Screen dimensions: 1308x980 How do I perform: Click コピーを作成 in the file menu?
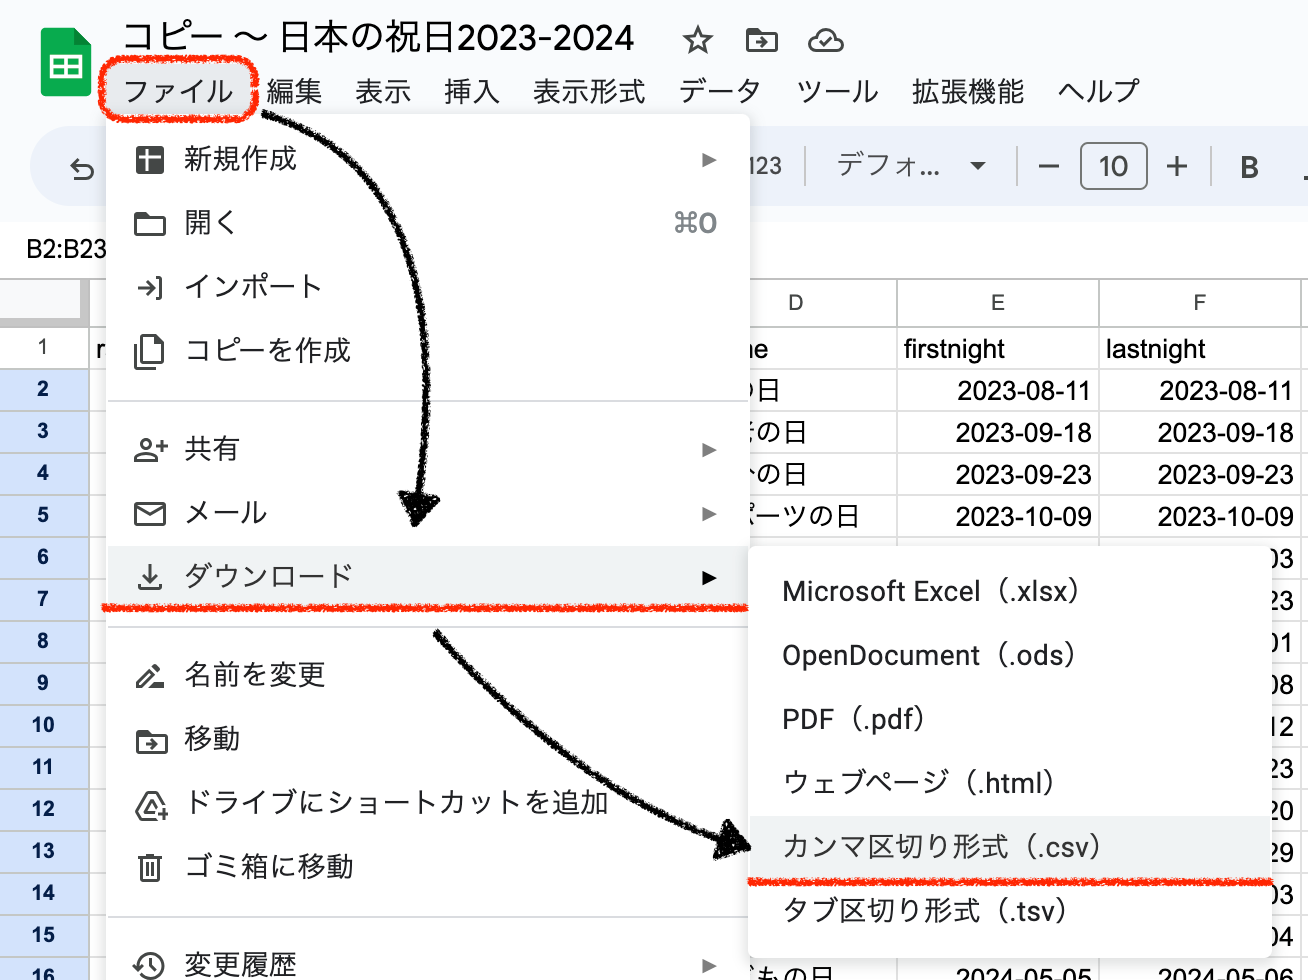[268, 351]
